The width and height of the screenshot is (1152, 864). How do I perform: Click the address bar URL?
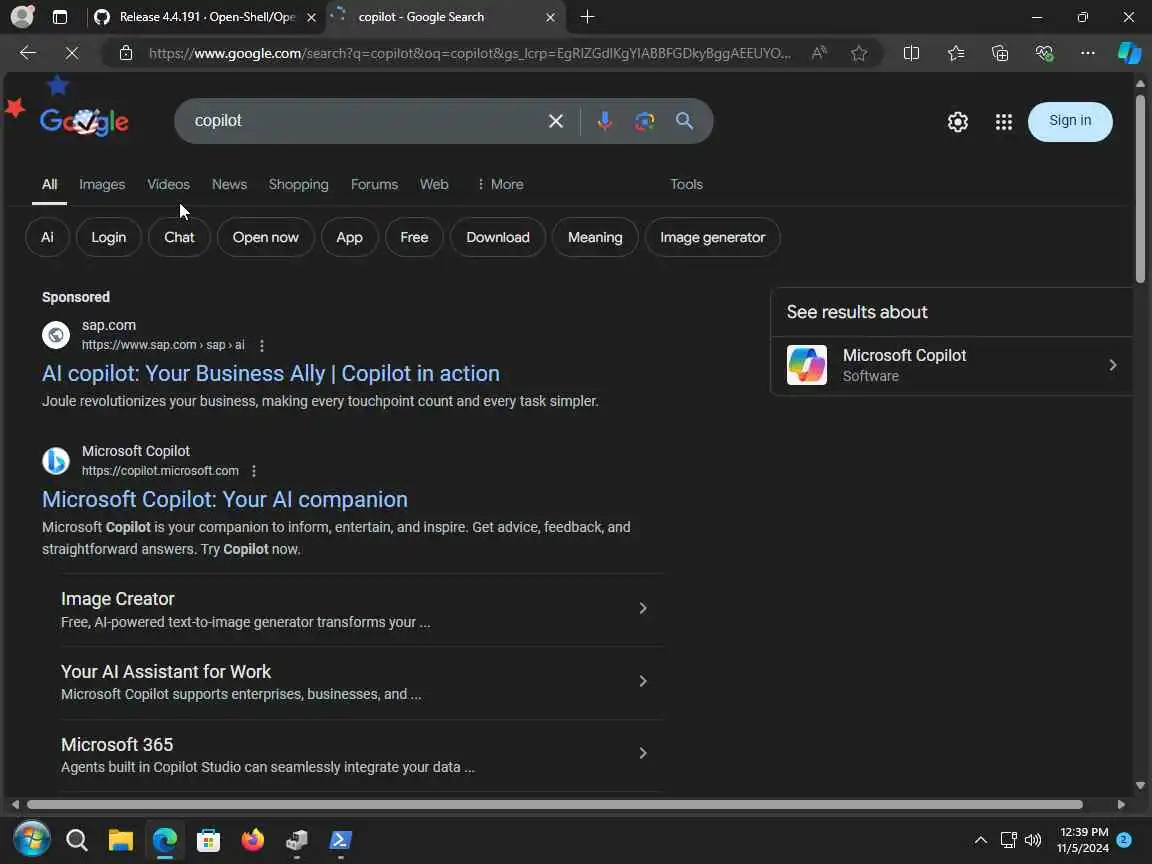click(470, 53)
